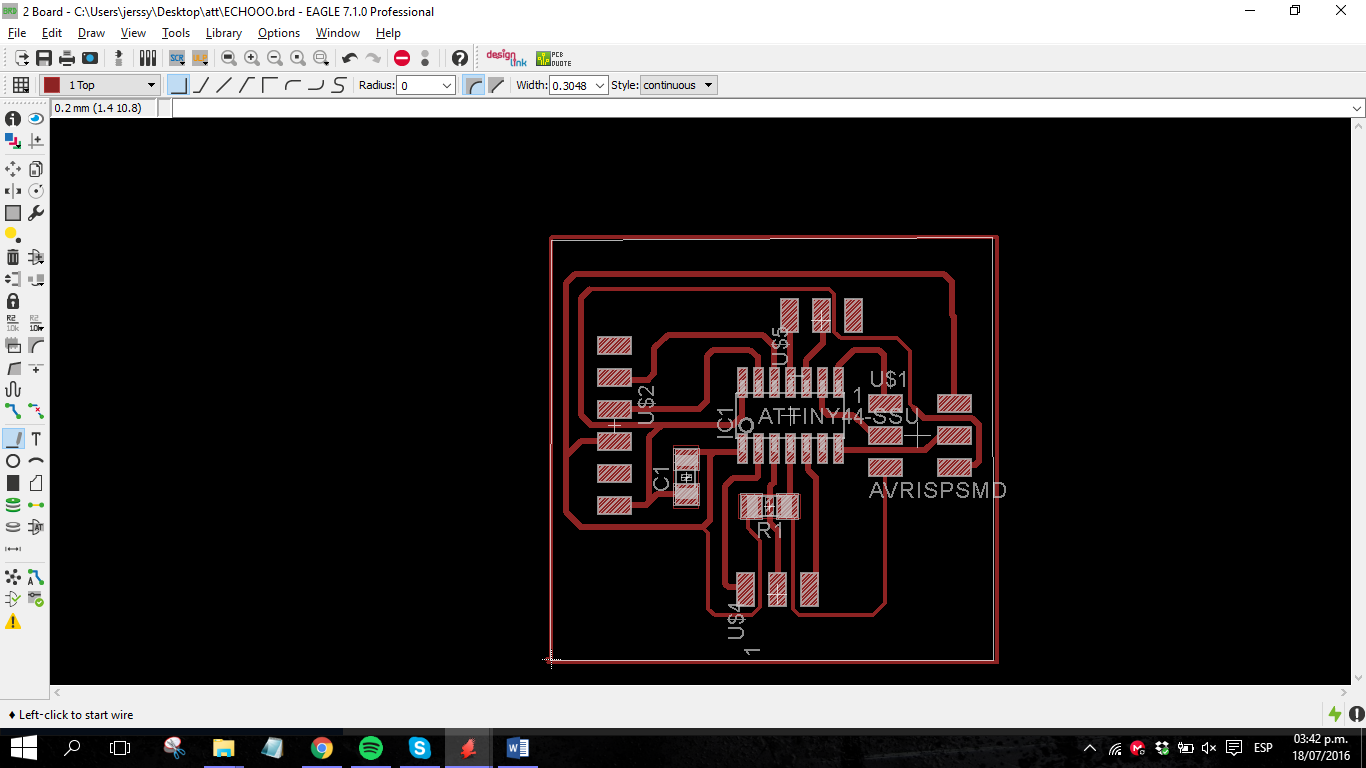Open the SCR script button

pos(177,58)
